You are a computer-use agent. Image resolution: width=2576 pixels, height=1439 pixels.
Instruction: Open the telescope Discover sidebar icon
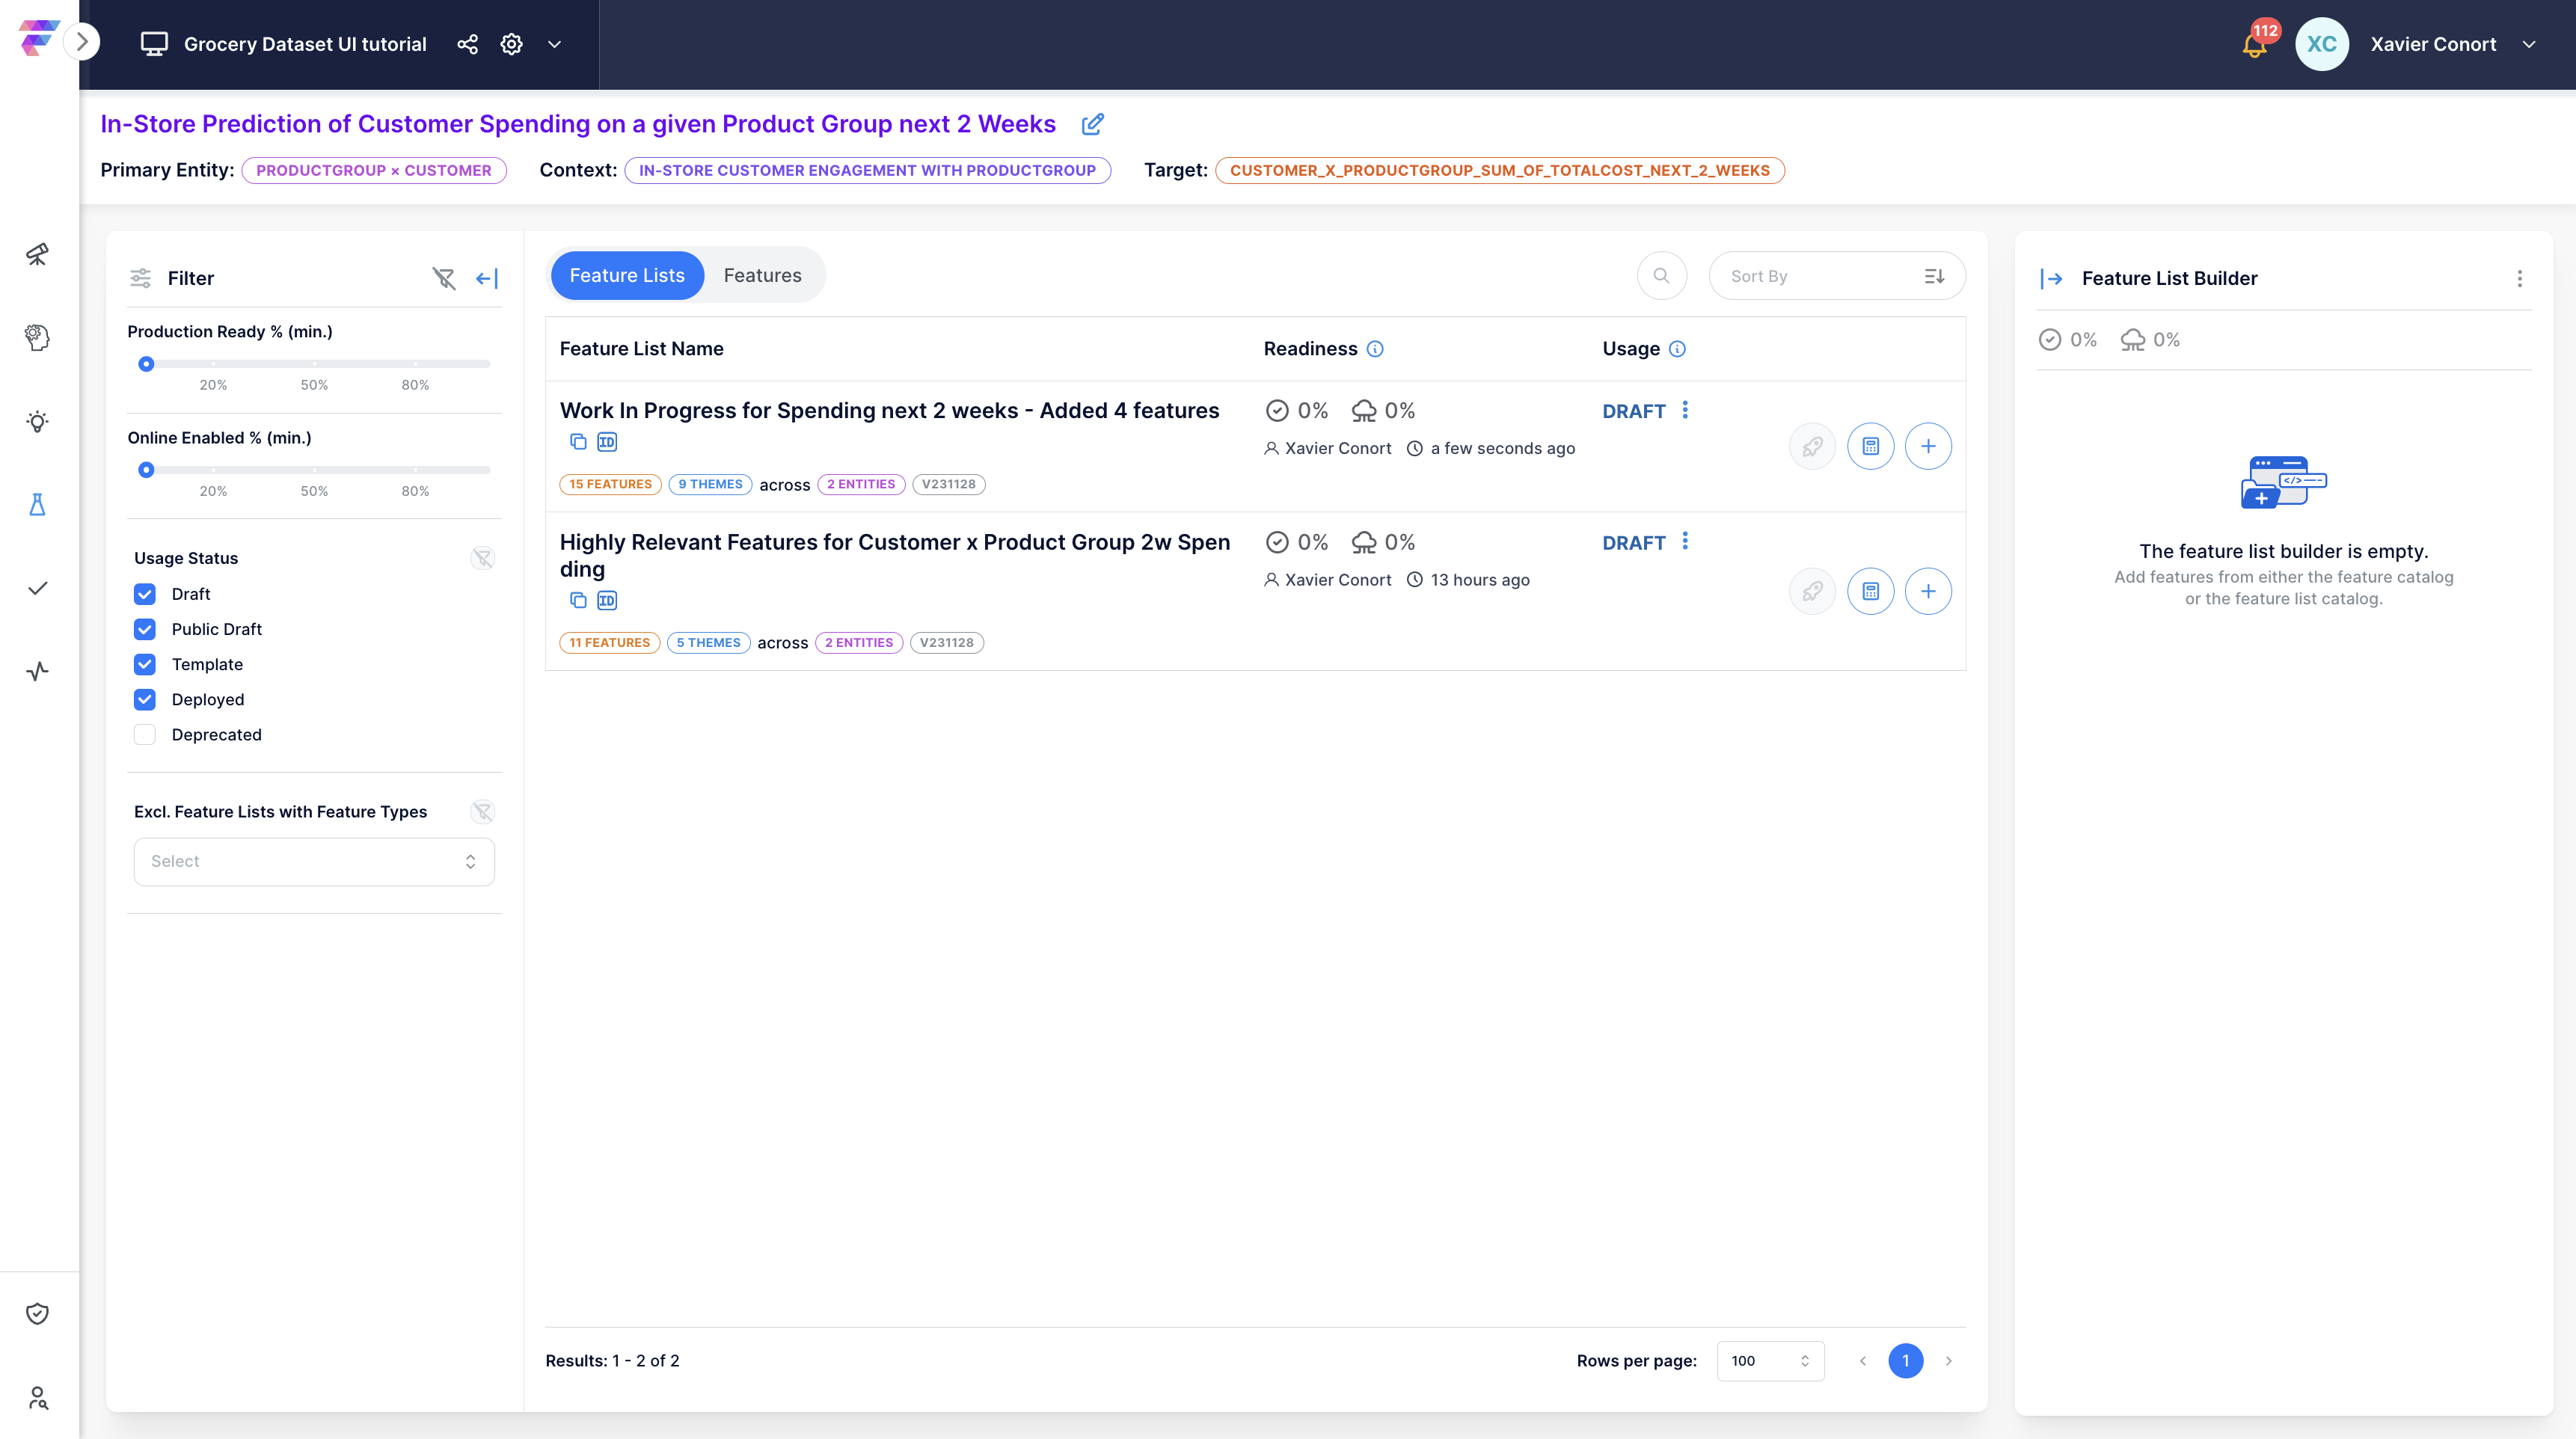point(37,254)
